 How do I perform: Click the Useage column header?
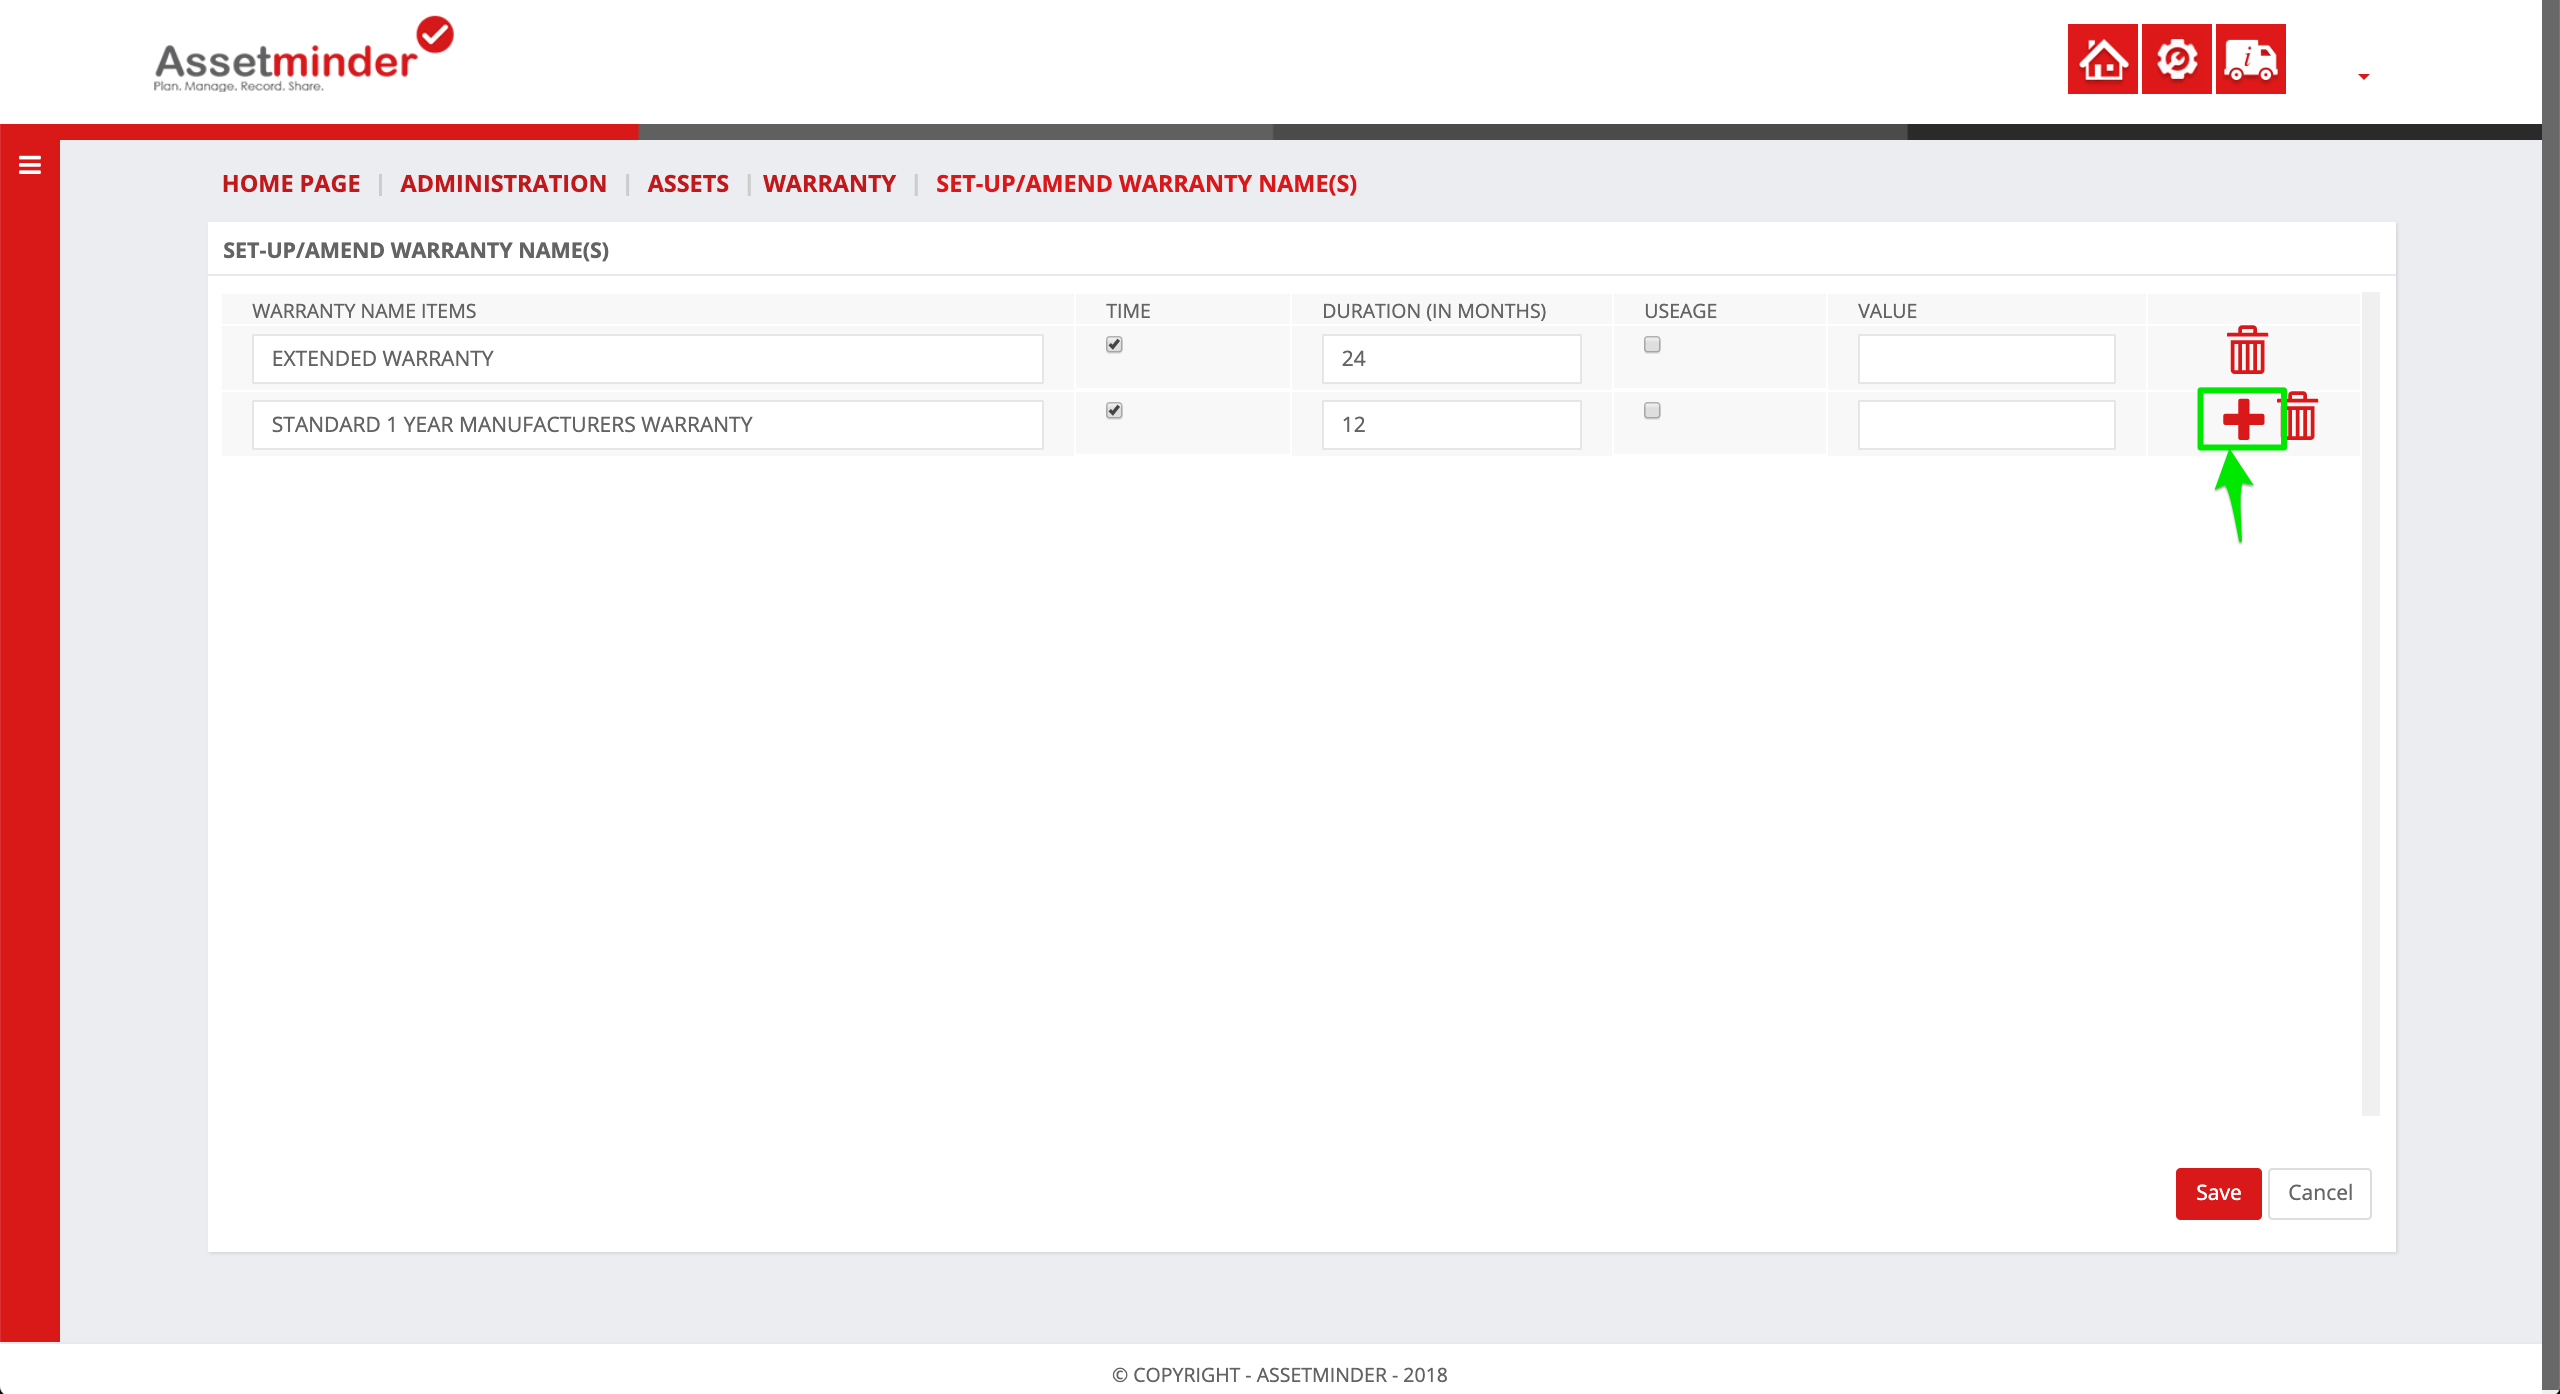pyautogui.click(x=1680, y=311)
